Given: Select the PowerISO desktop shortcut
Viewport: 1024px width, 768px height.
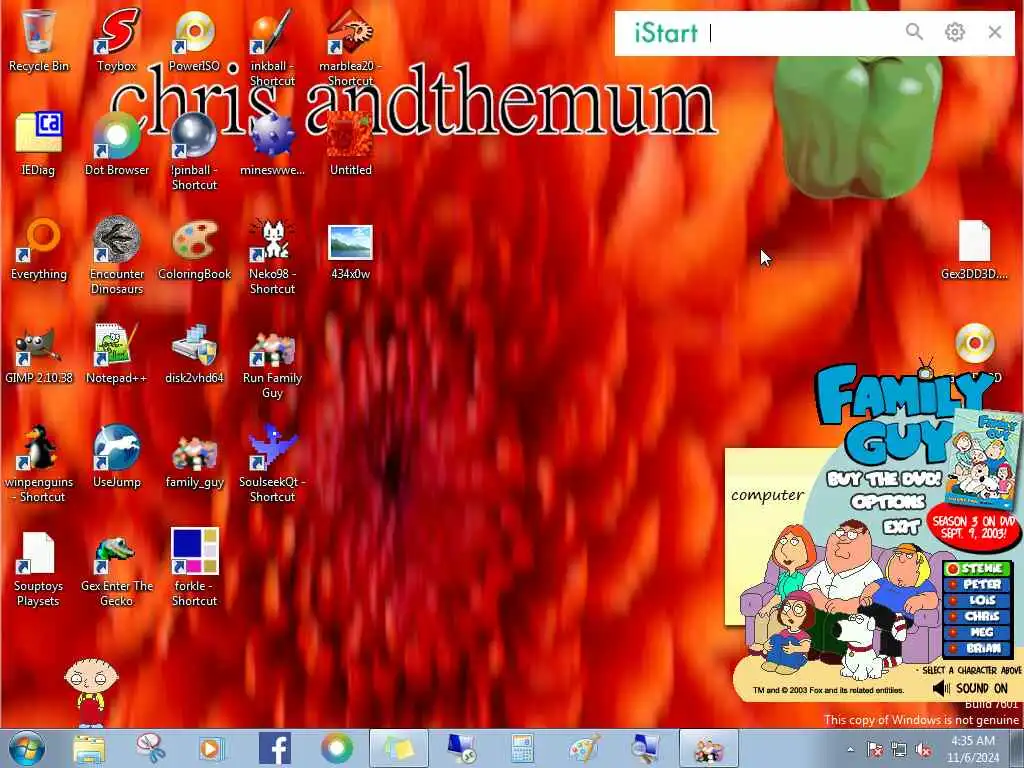Looking at the screenshot, I should pos(194,33).
